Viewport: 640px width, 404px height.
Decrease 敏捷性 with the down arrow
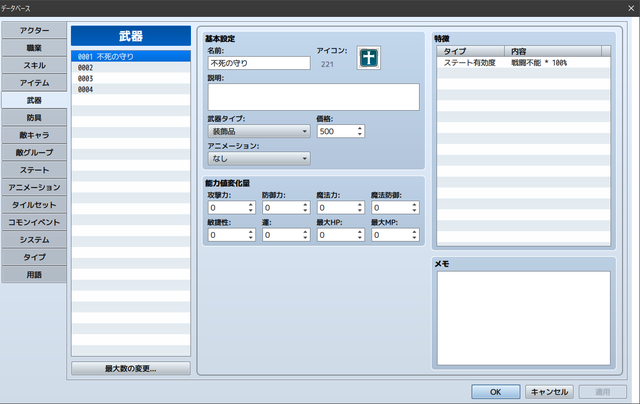pos(251,238)
